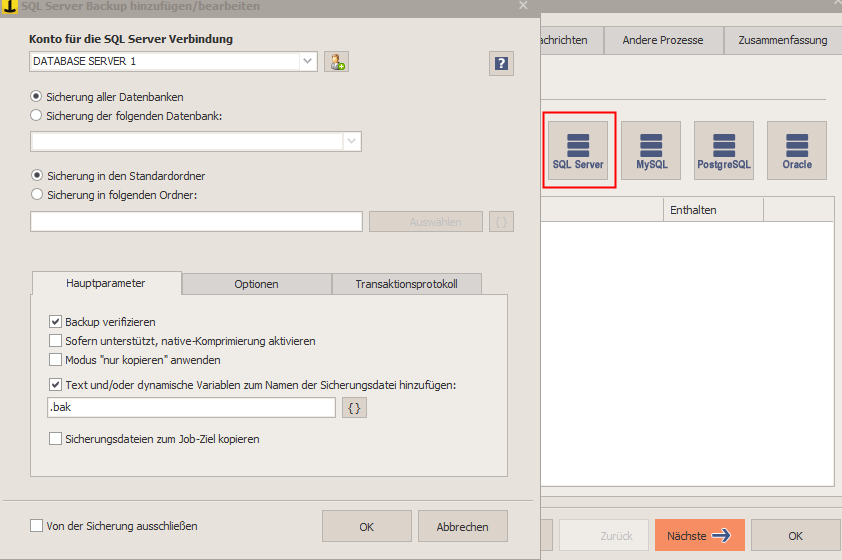
Task: Select the MySQL backup type icon
Action: [x=651, y=150]
